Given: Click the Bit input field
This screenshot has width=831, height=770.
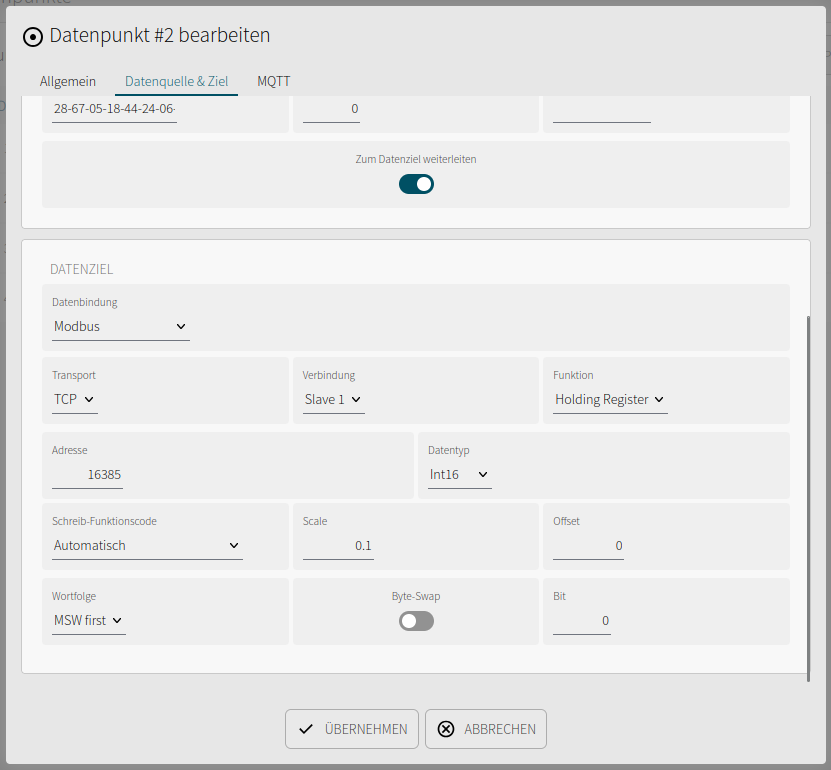Looking at the screenshot, I should (581, 621).
